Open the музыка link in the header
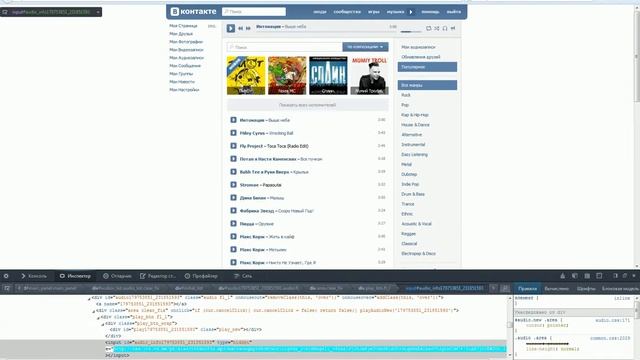 coord(395,12)
